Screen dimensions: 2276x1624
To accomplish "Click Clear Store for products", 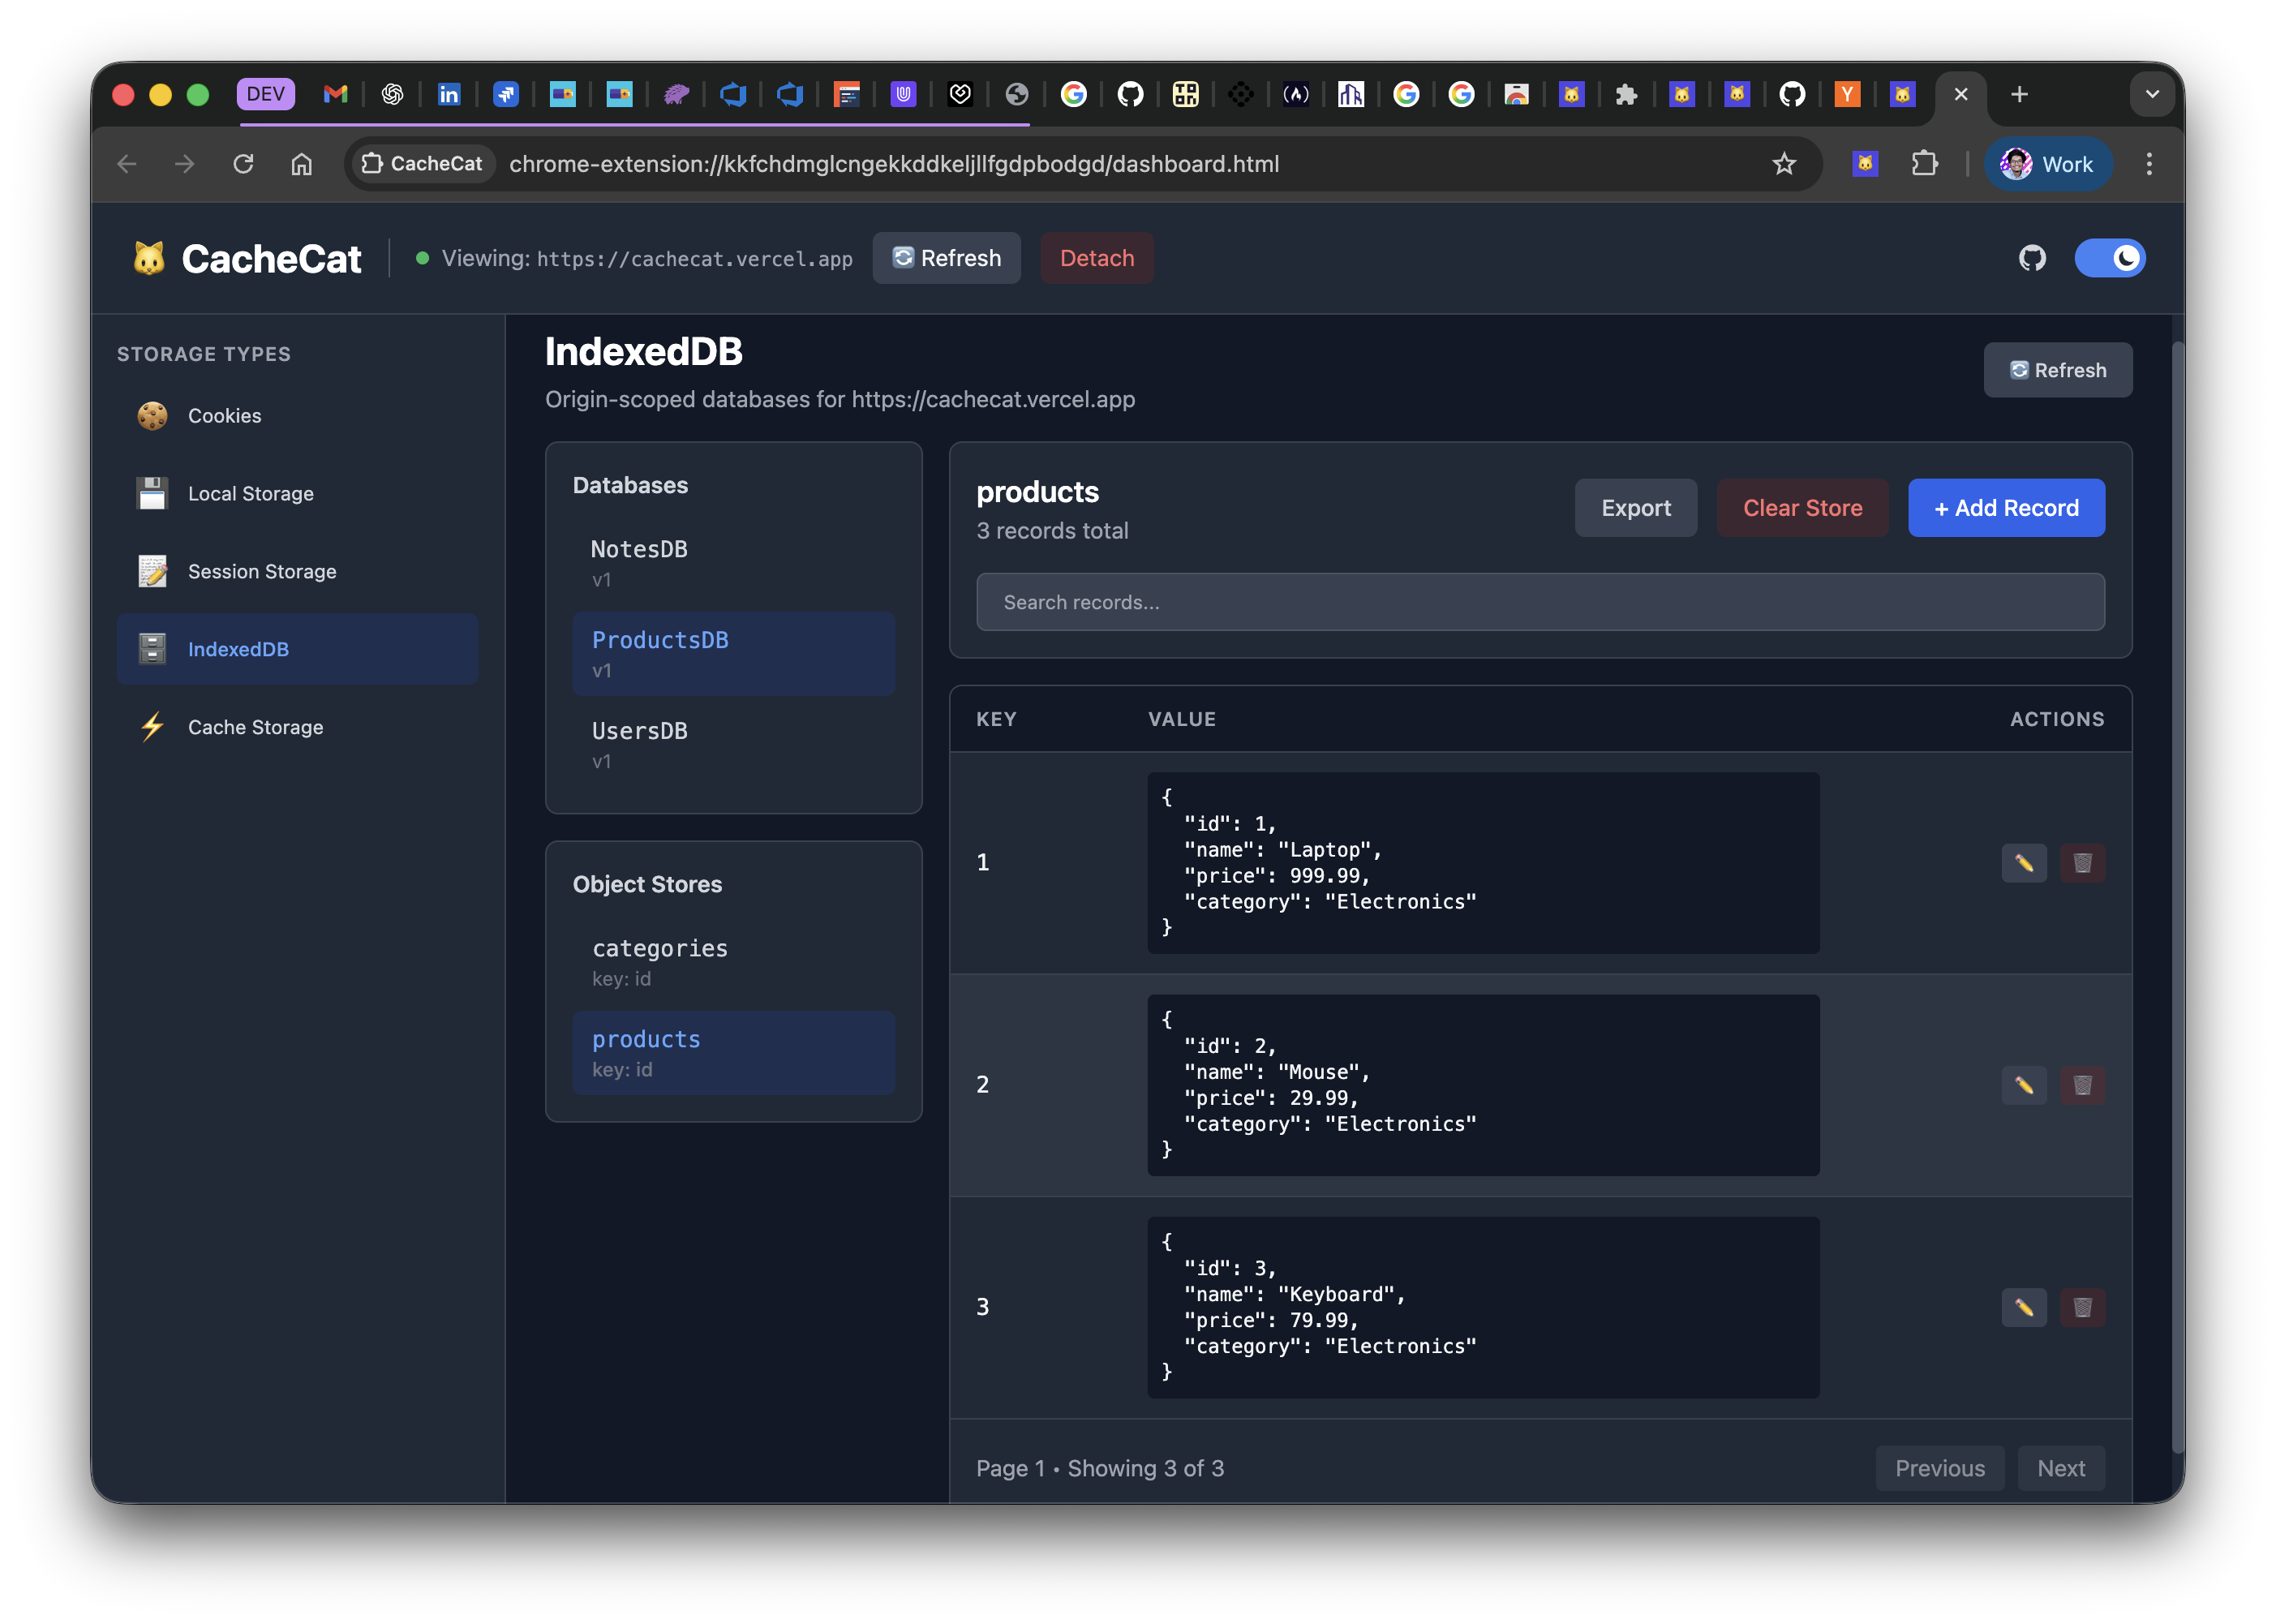I will [1802, 508].
